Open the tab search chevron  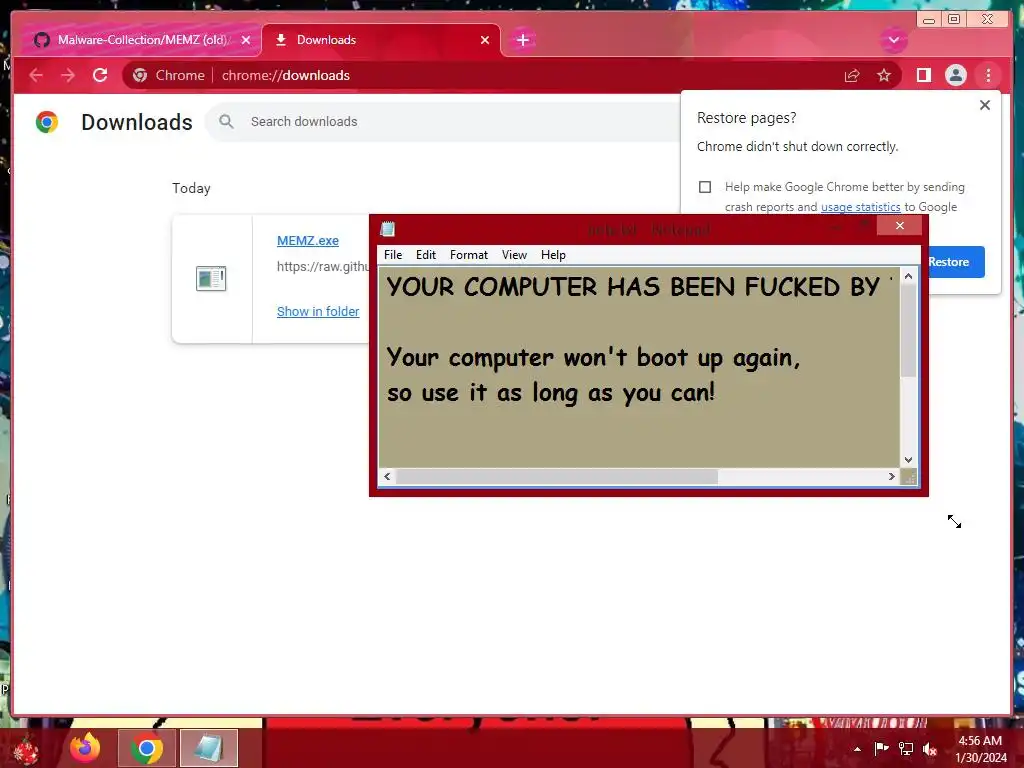point(893,40)
